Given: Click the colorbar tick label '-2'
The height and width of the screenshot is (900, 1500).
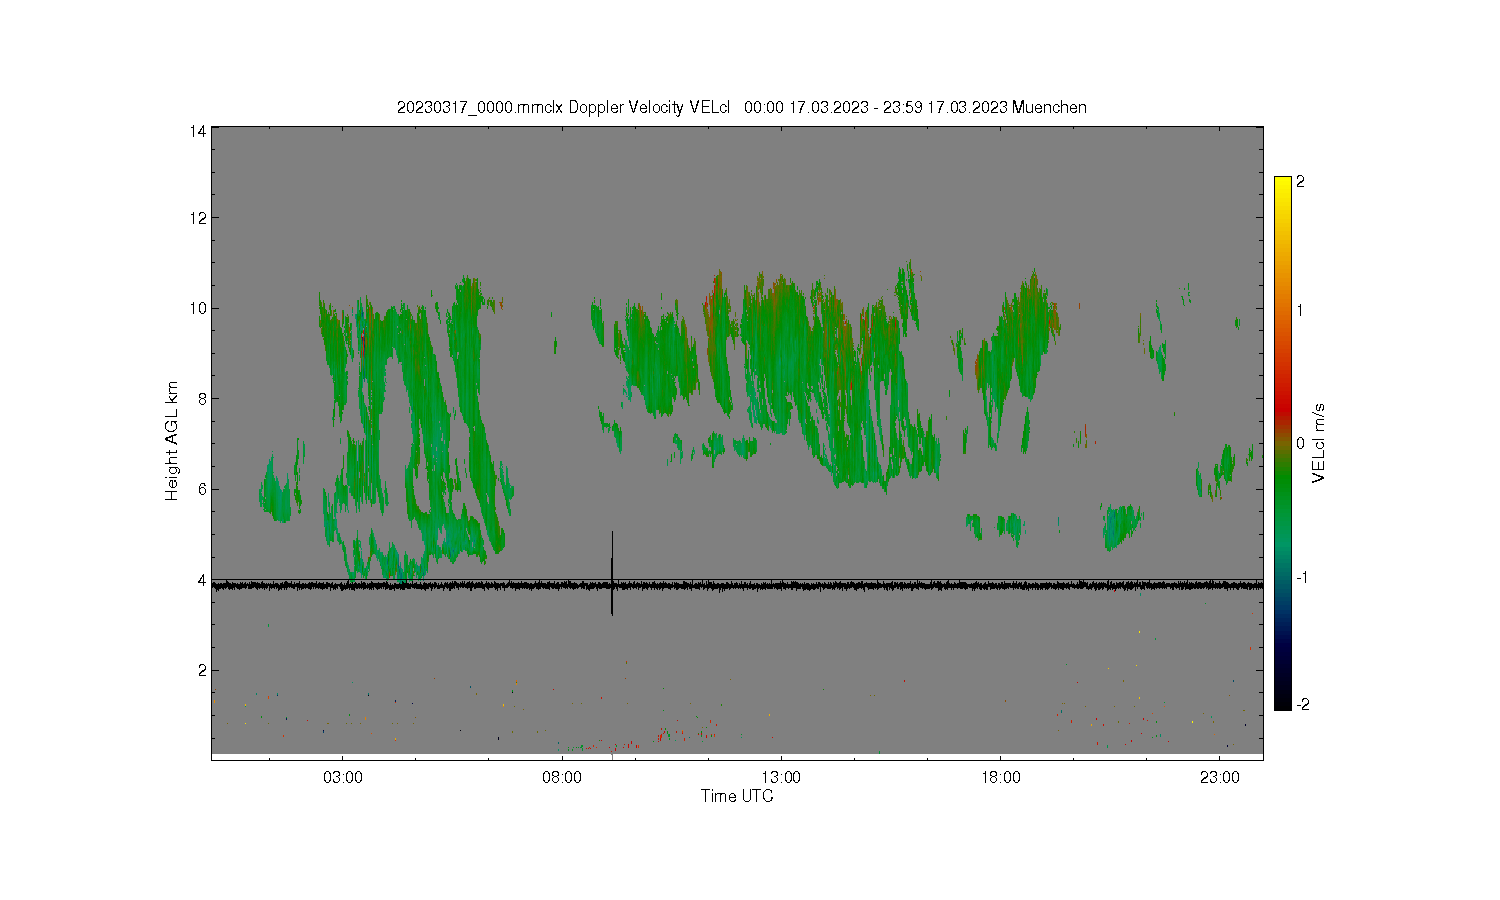Looking at the screenshot, I should (x=1302, y=704).
